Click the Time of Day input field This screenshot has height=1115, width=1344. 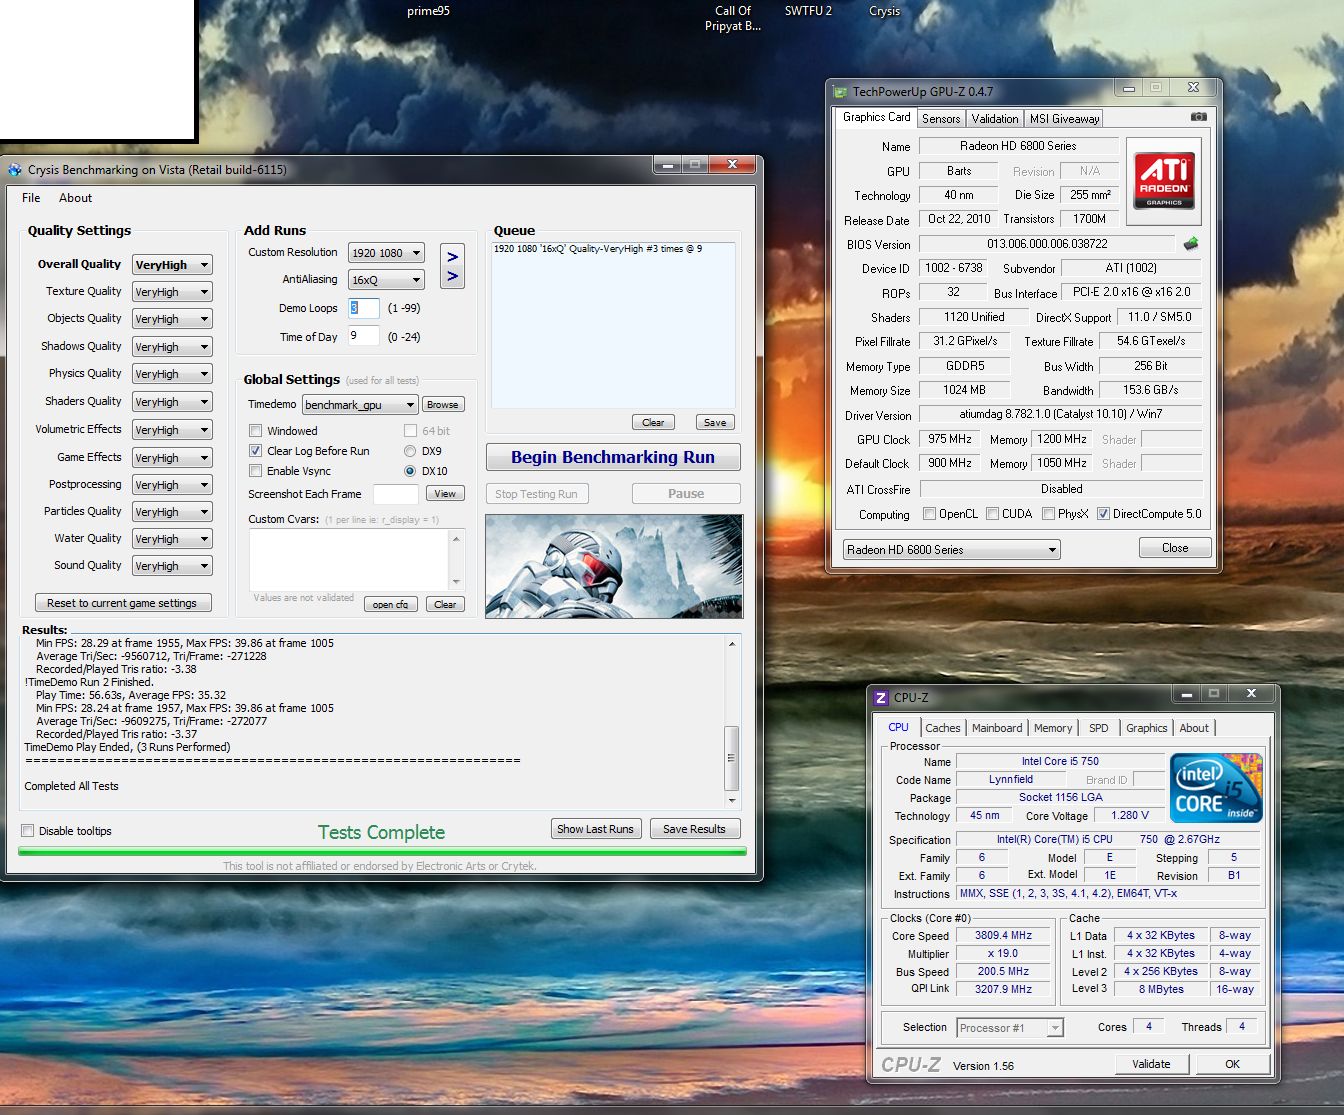(363, 336)
